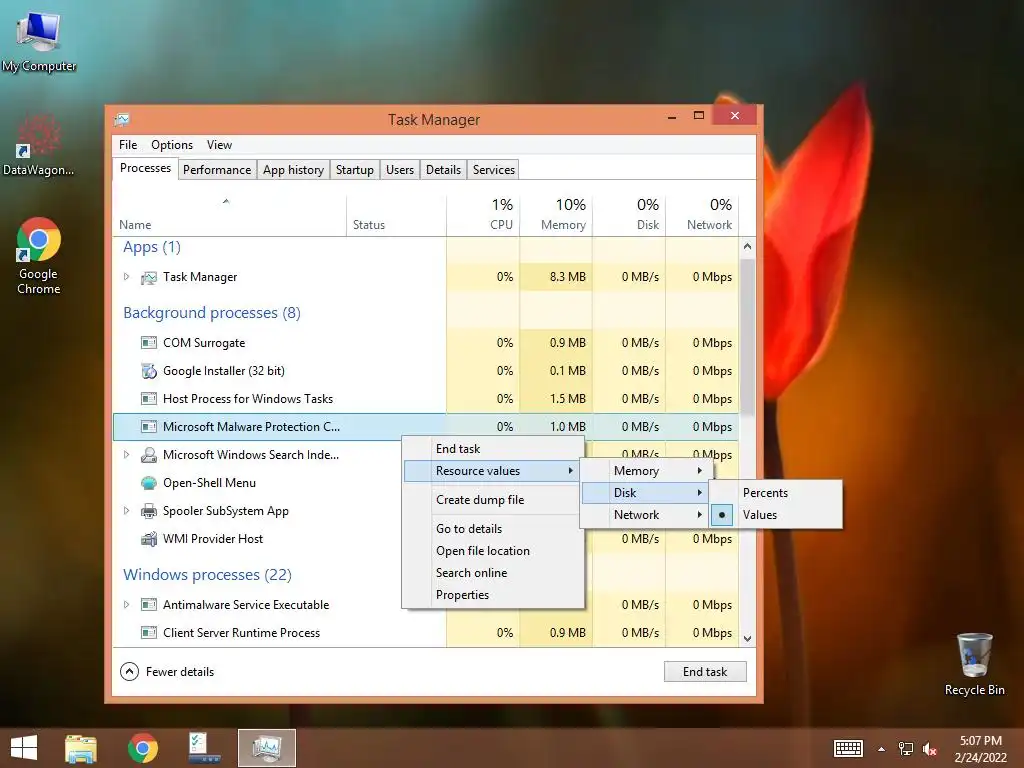Choose End task in context menu

click(491, 449)
